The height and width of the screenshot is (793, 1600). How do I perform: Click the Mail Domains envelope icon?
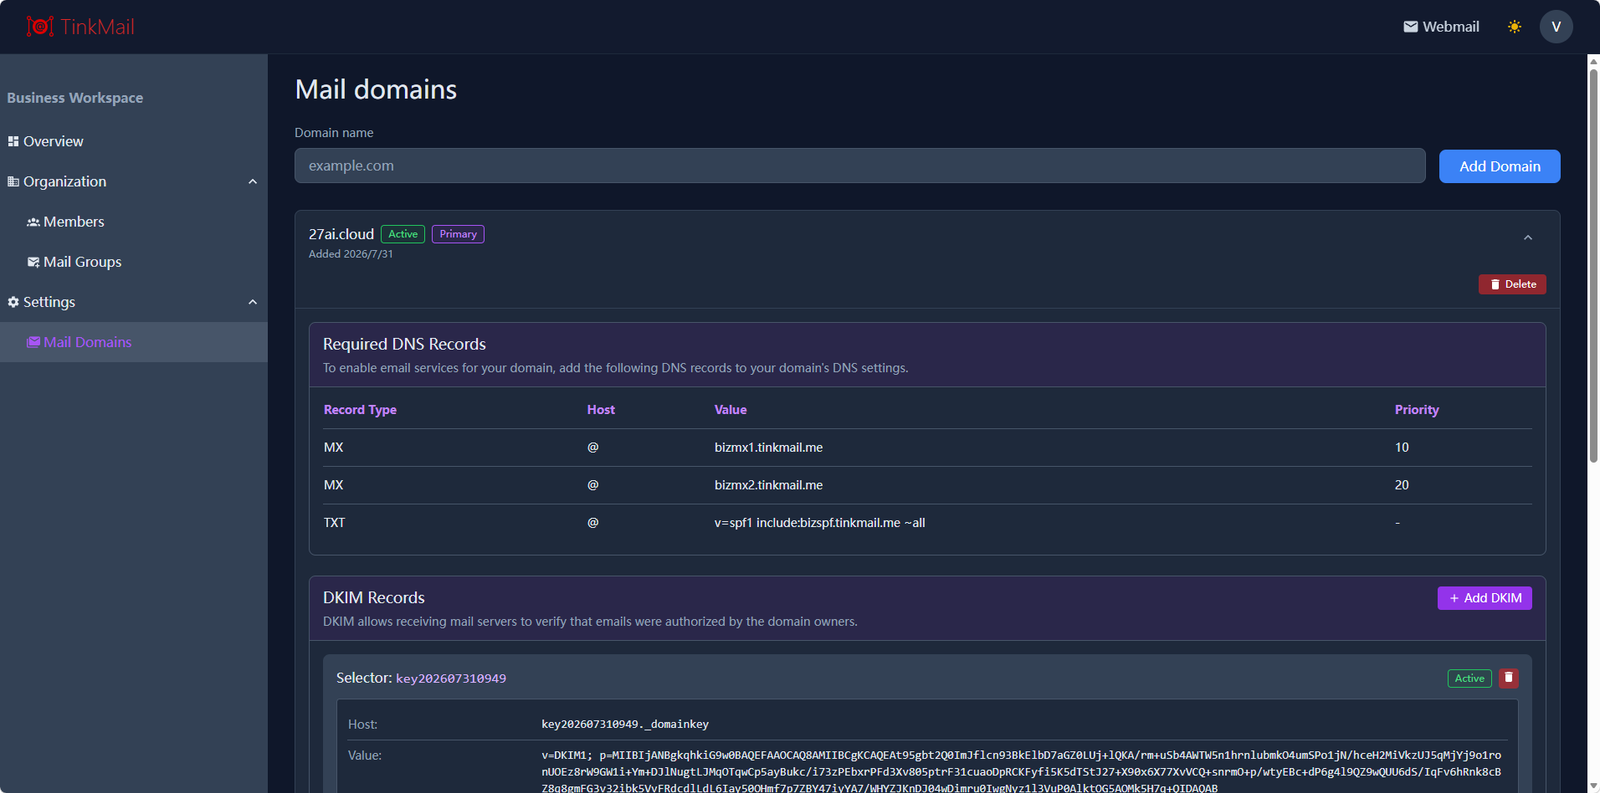click(x=33, y=342)
